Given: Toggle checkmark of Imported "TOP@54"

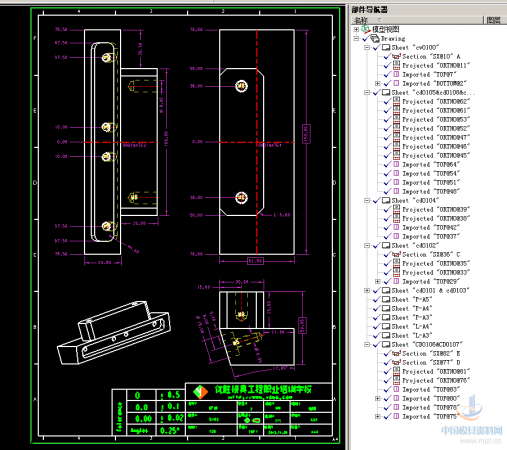Looking at the screenshot, I should point(387,173).
